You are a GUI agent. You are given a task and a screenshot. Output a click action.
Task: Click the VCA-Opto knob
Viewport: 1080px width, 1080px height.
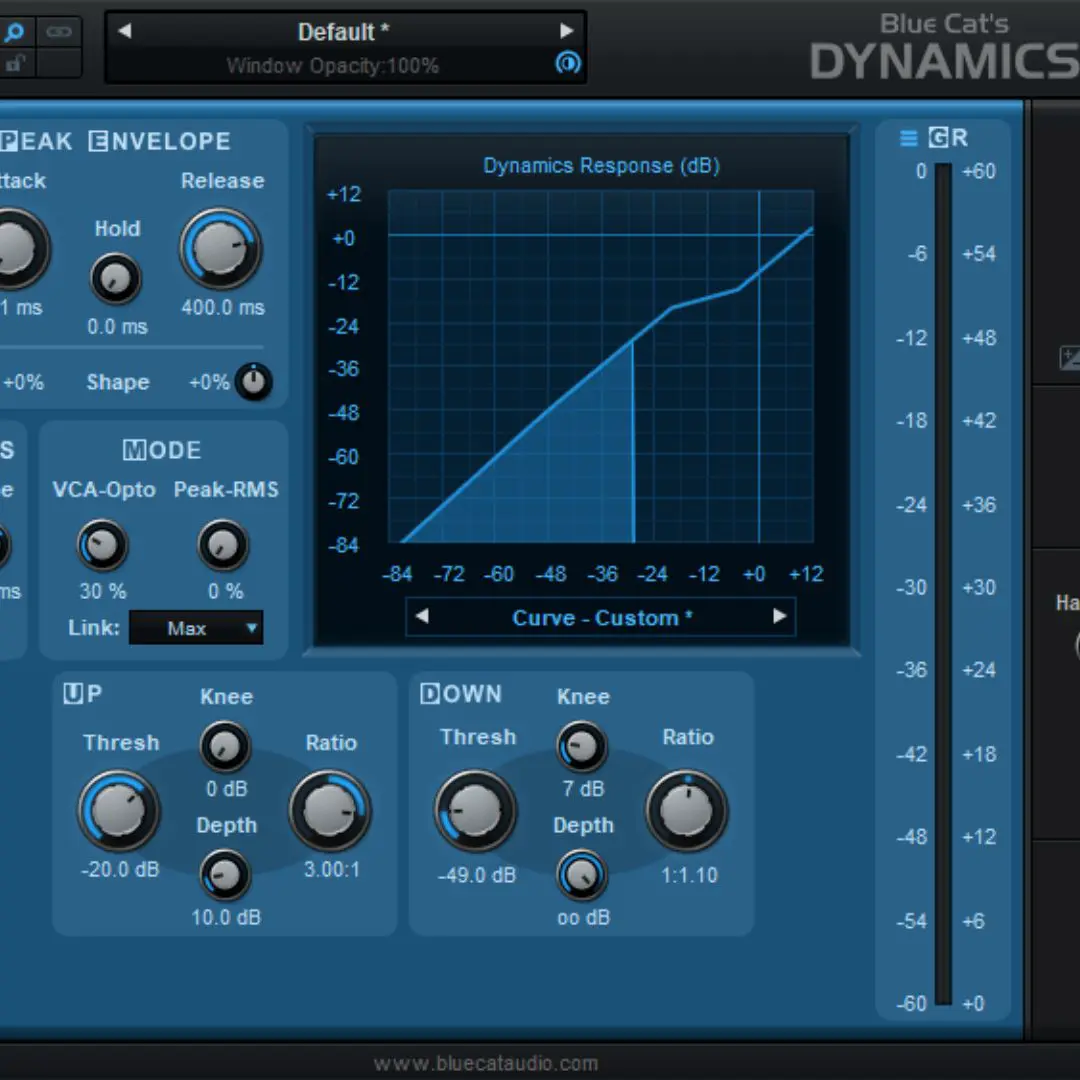coord(102,546)
